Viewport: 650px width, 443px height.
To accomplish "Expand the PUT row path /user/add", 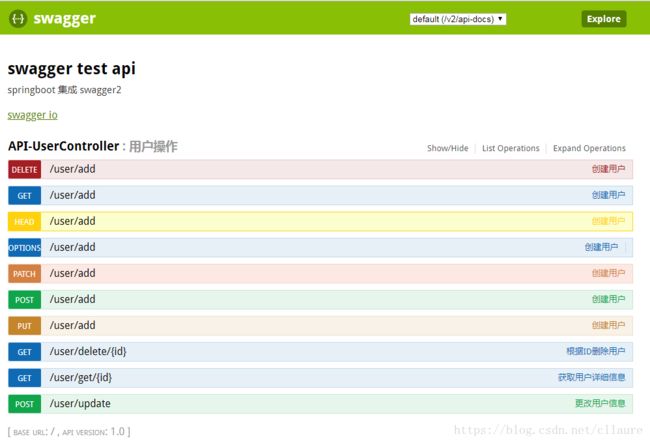I will [x=73, y=325].
